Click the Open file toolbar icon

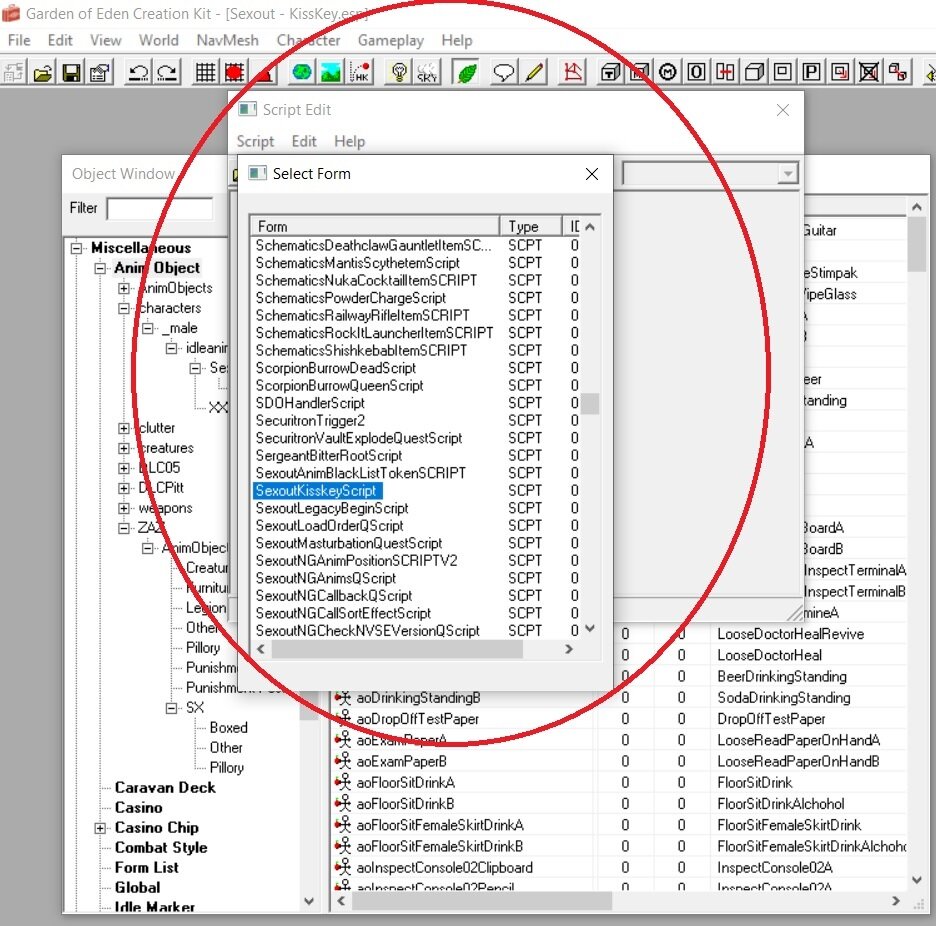click(x=42, y=73)
